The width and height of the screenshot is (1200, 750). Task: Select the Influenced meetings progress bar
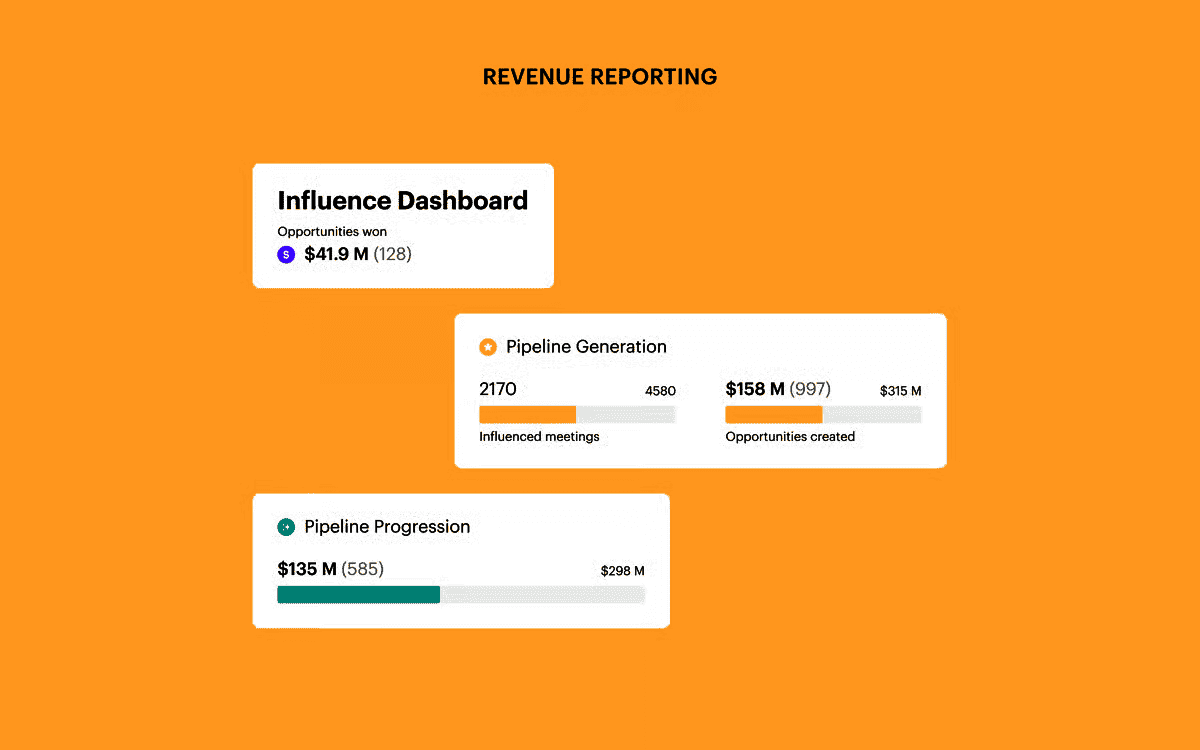point(577,414)
